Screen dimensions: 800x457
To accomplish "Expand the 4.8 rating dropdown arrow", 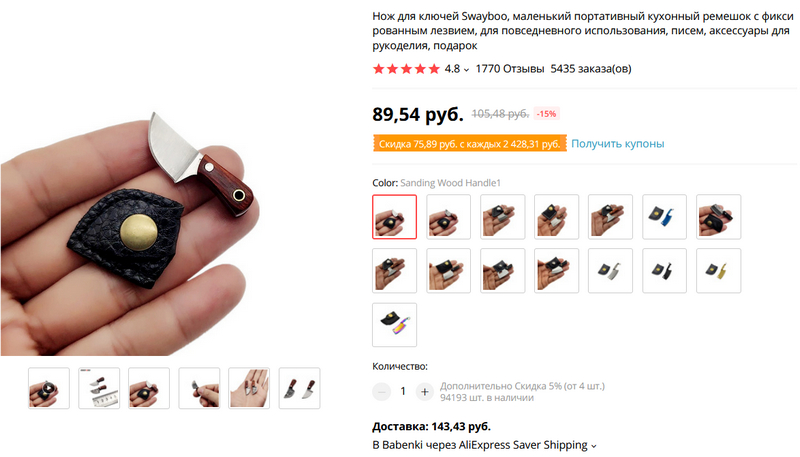I will coord(466,70).
